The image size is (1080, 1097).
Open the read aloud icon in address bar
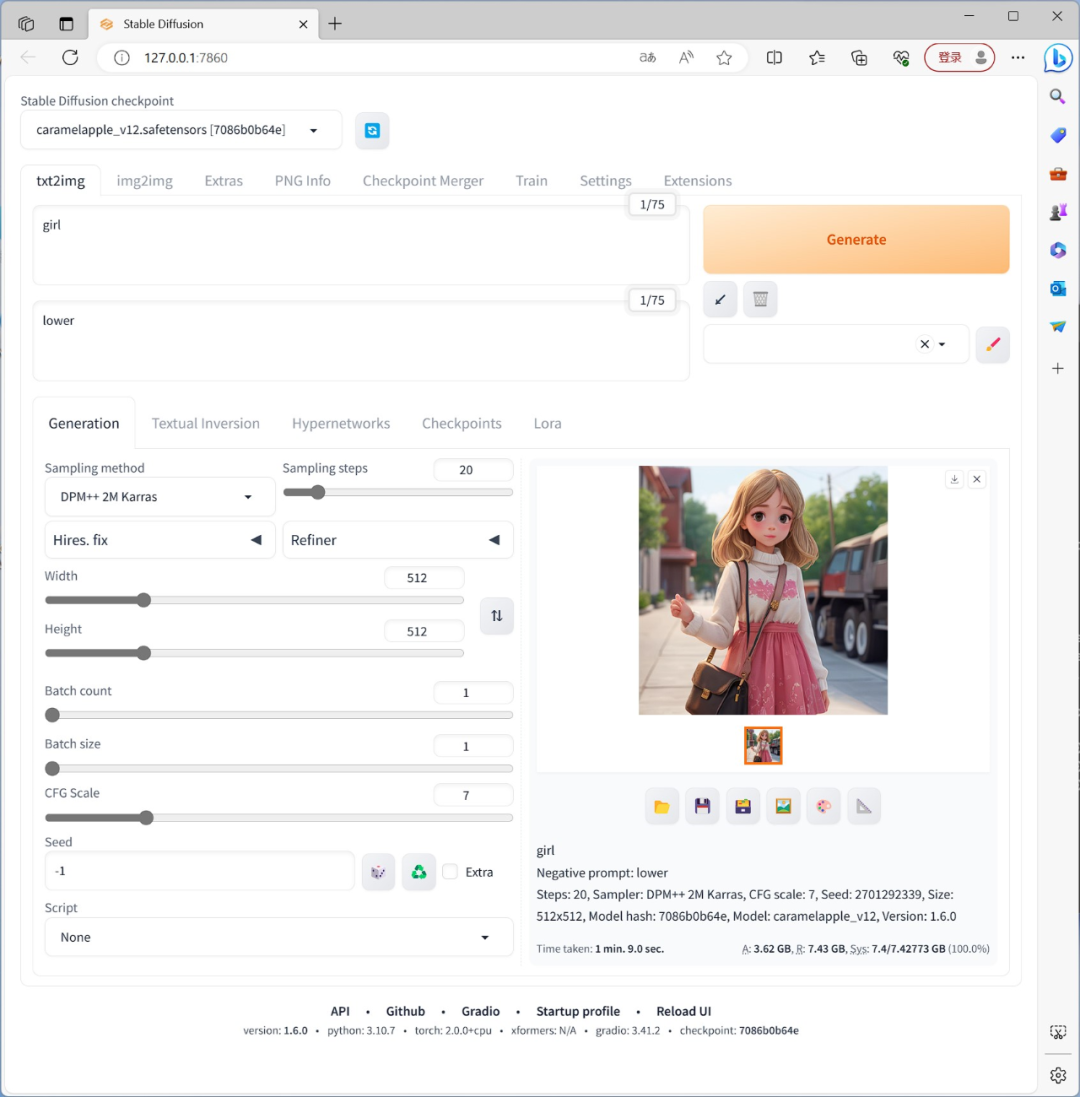point(686,57)
